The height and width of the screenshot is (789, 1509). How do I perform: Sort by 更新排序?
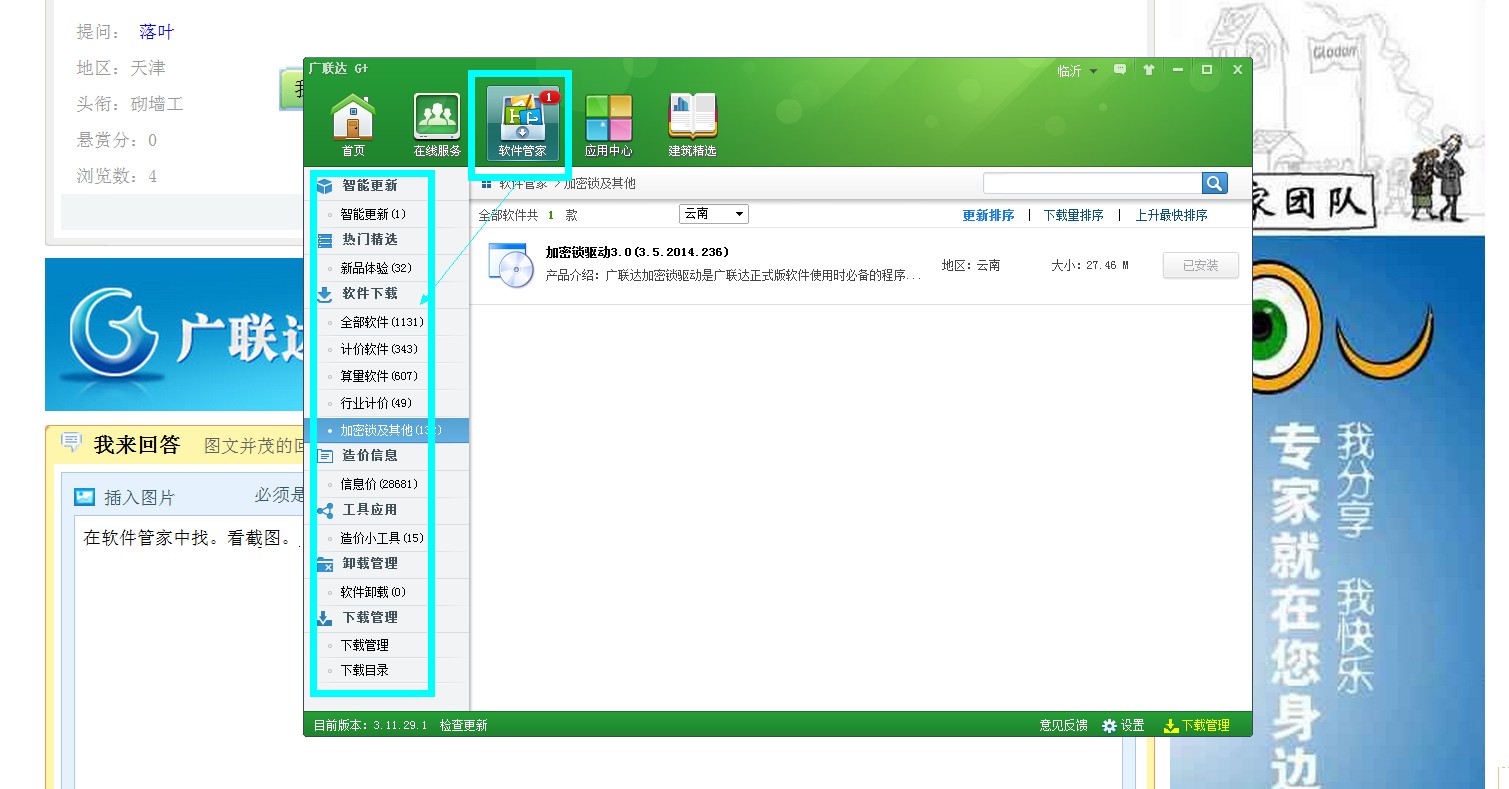tap(988, 215)
